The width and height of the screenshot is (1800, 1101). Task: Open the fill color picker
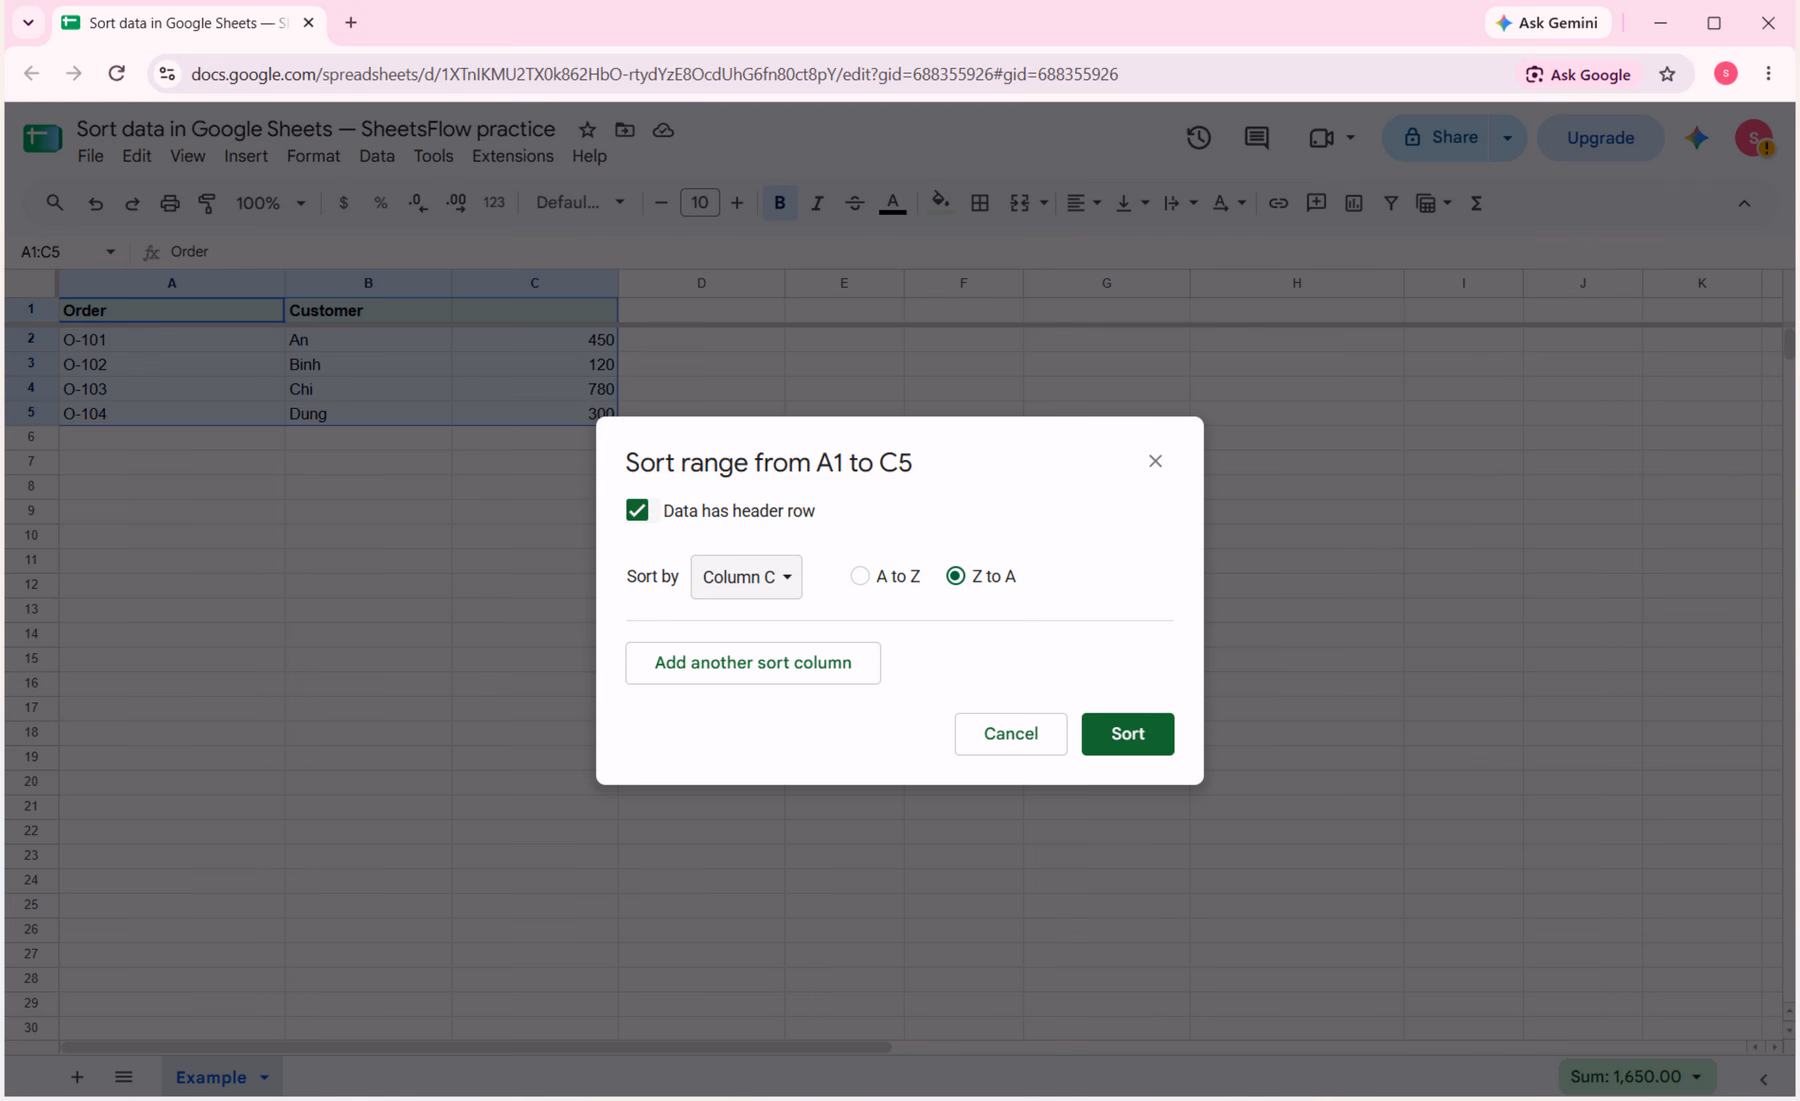coord(940,203)
